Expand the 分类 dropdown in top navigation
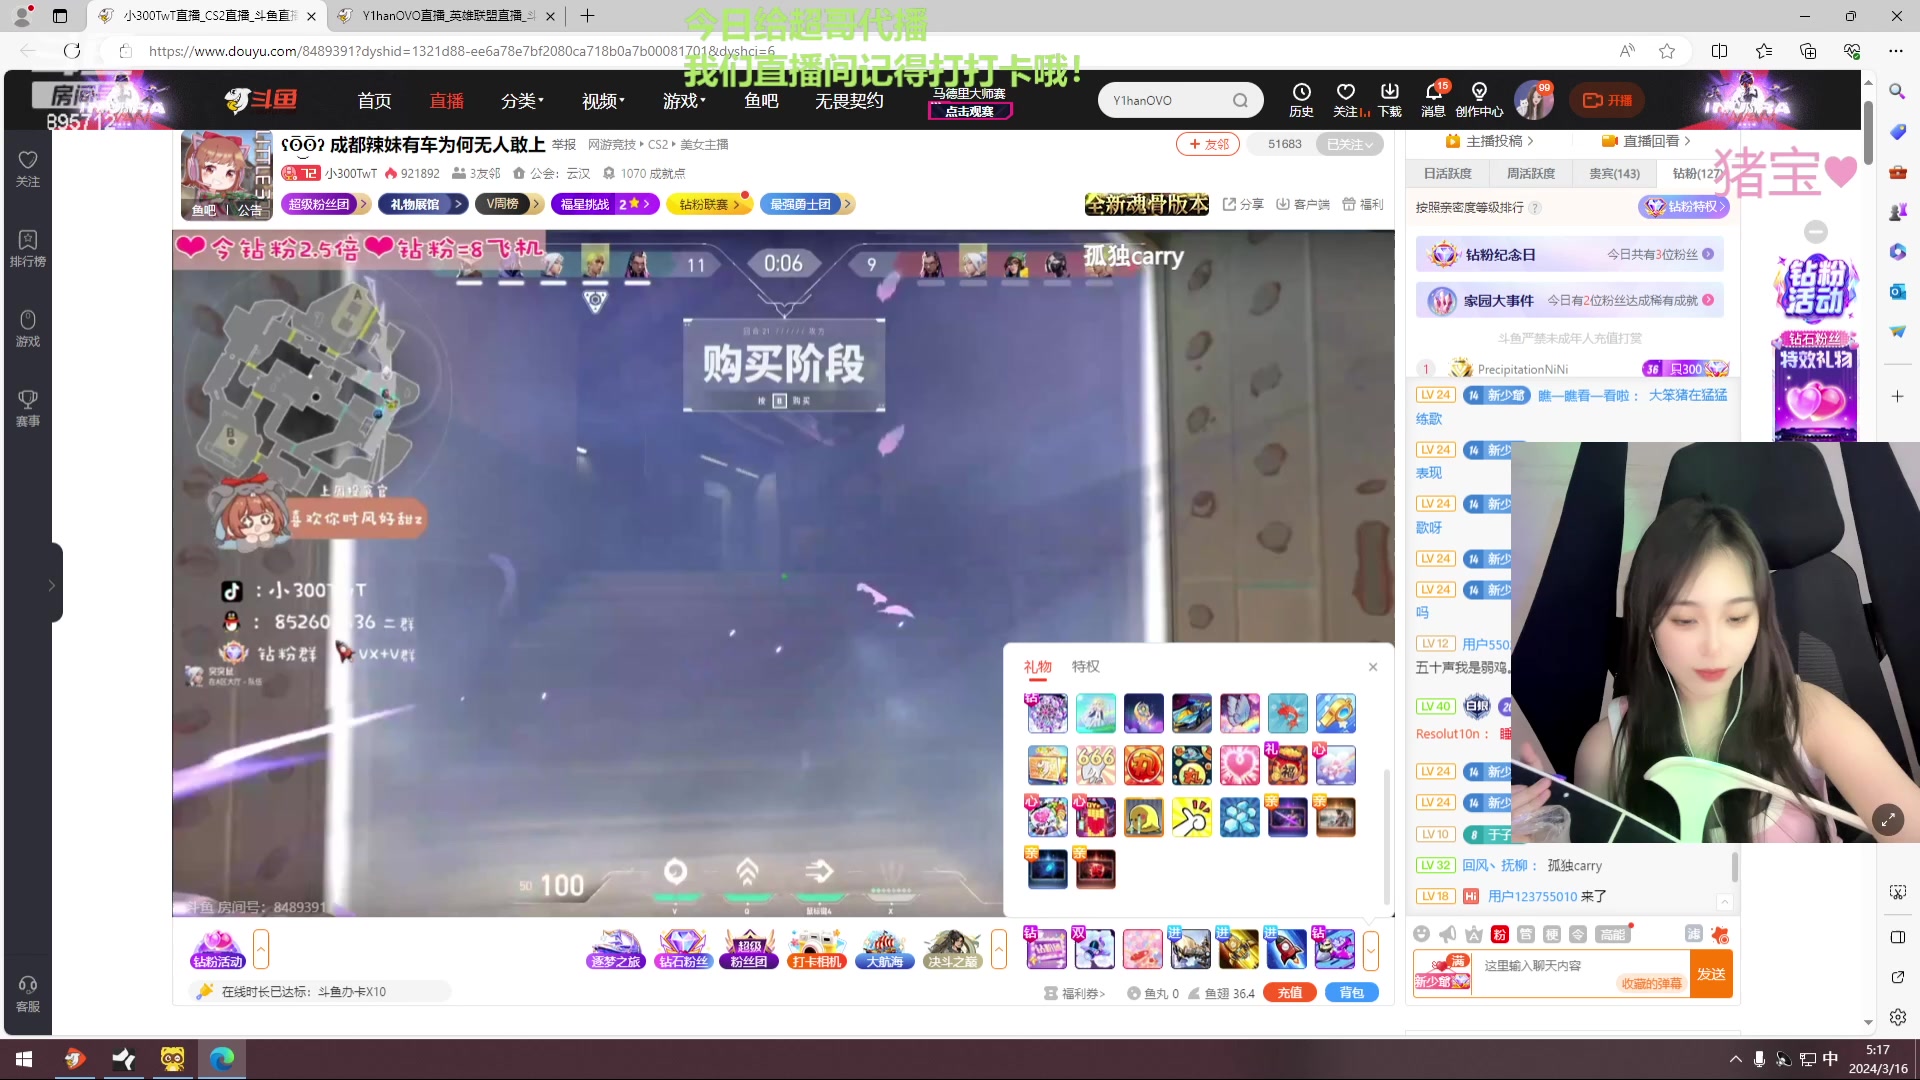 pos(521,100)
